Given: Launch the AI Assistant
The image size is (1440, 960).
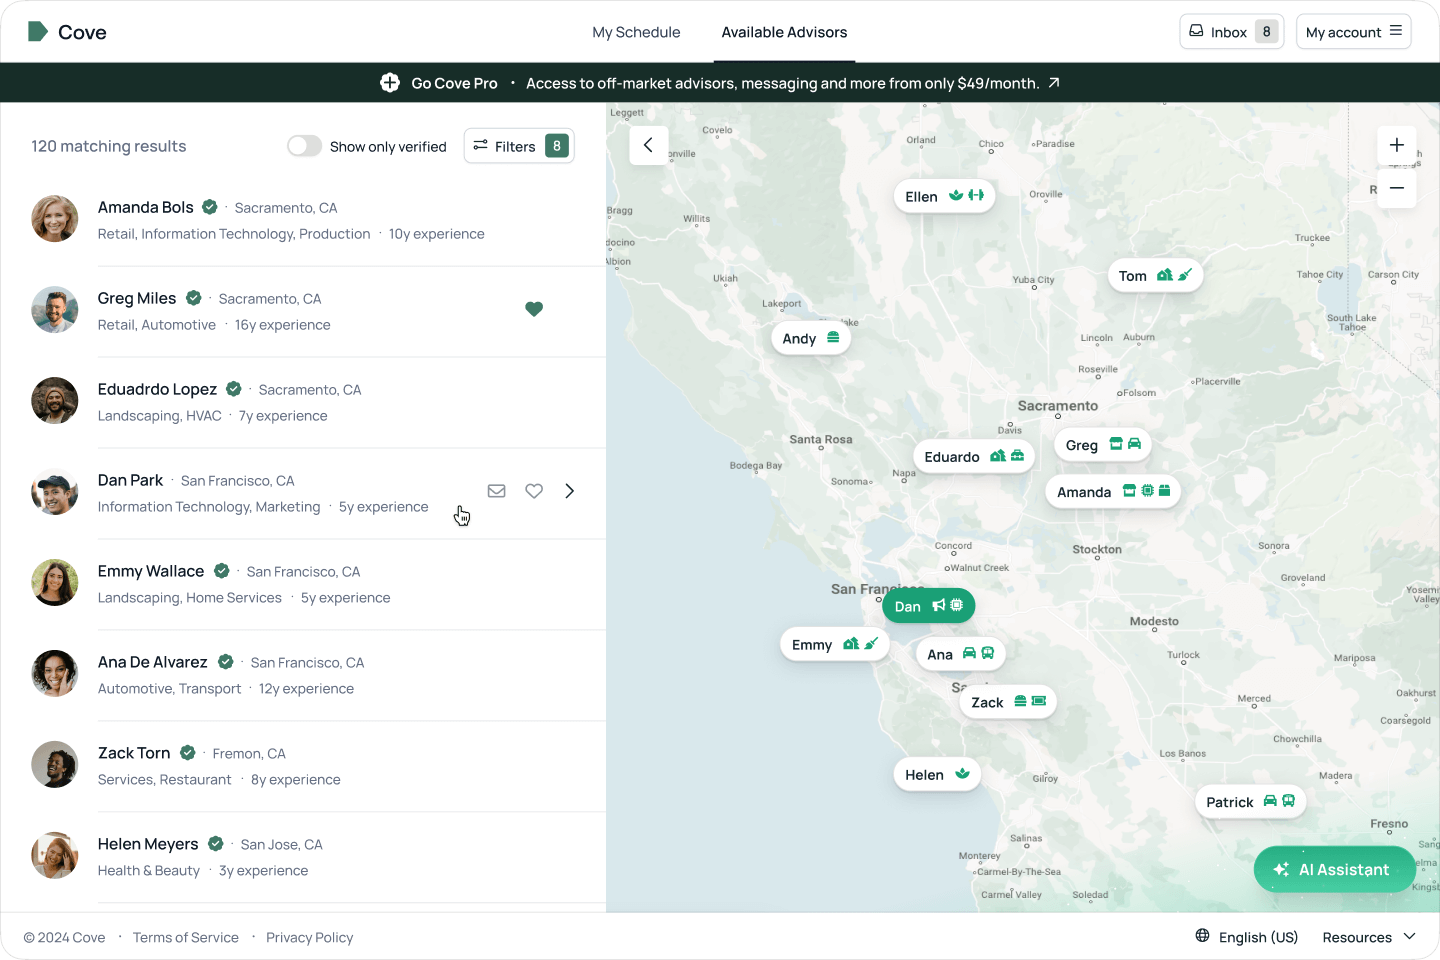Looking at the screenshot, I should (1334, 869).
